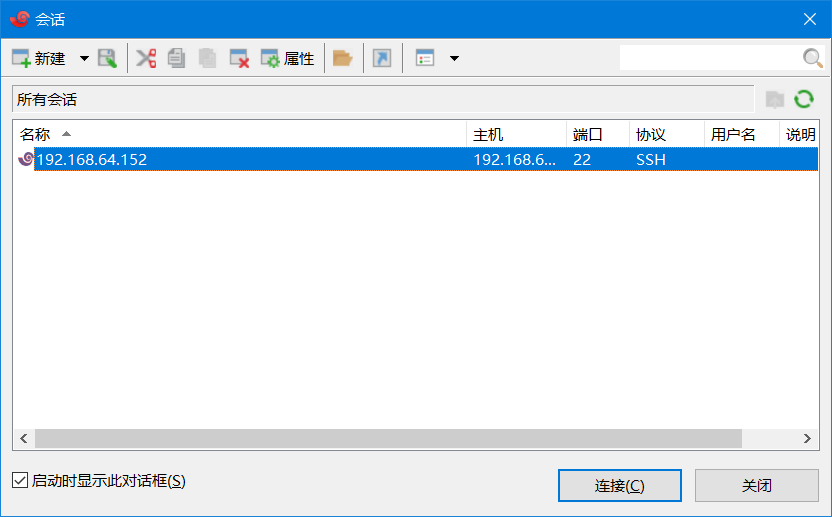Click the scissors cut icon
Image resolution: width=832 pixels, height=517 pixels.
(146, 58)
